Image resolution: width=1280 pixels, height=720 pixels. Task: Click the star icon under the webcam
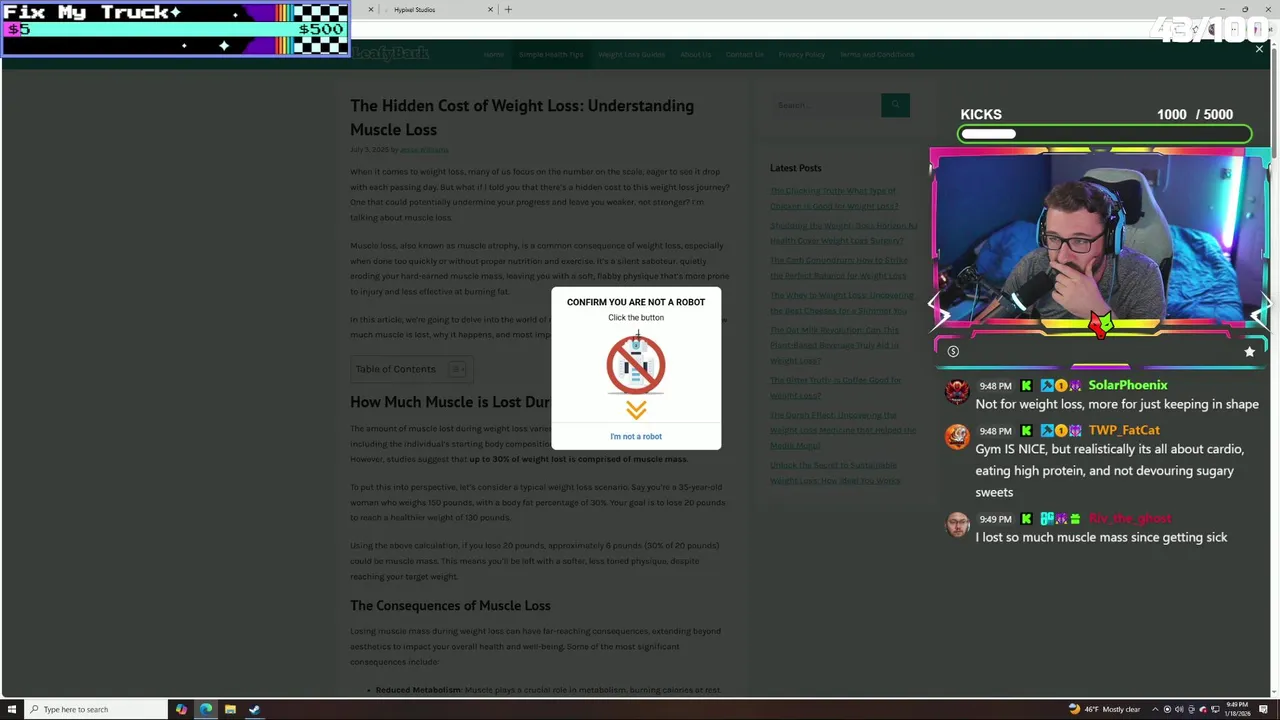(x=1249, y=351)
